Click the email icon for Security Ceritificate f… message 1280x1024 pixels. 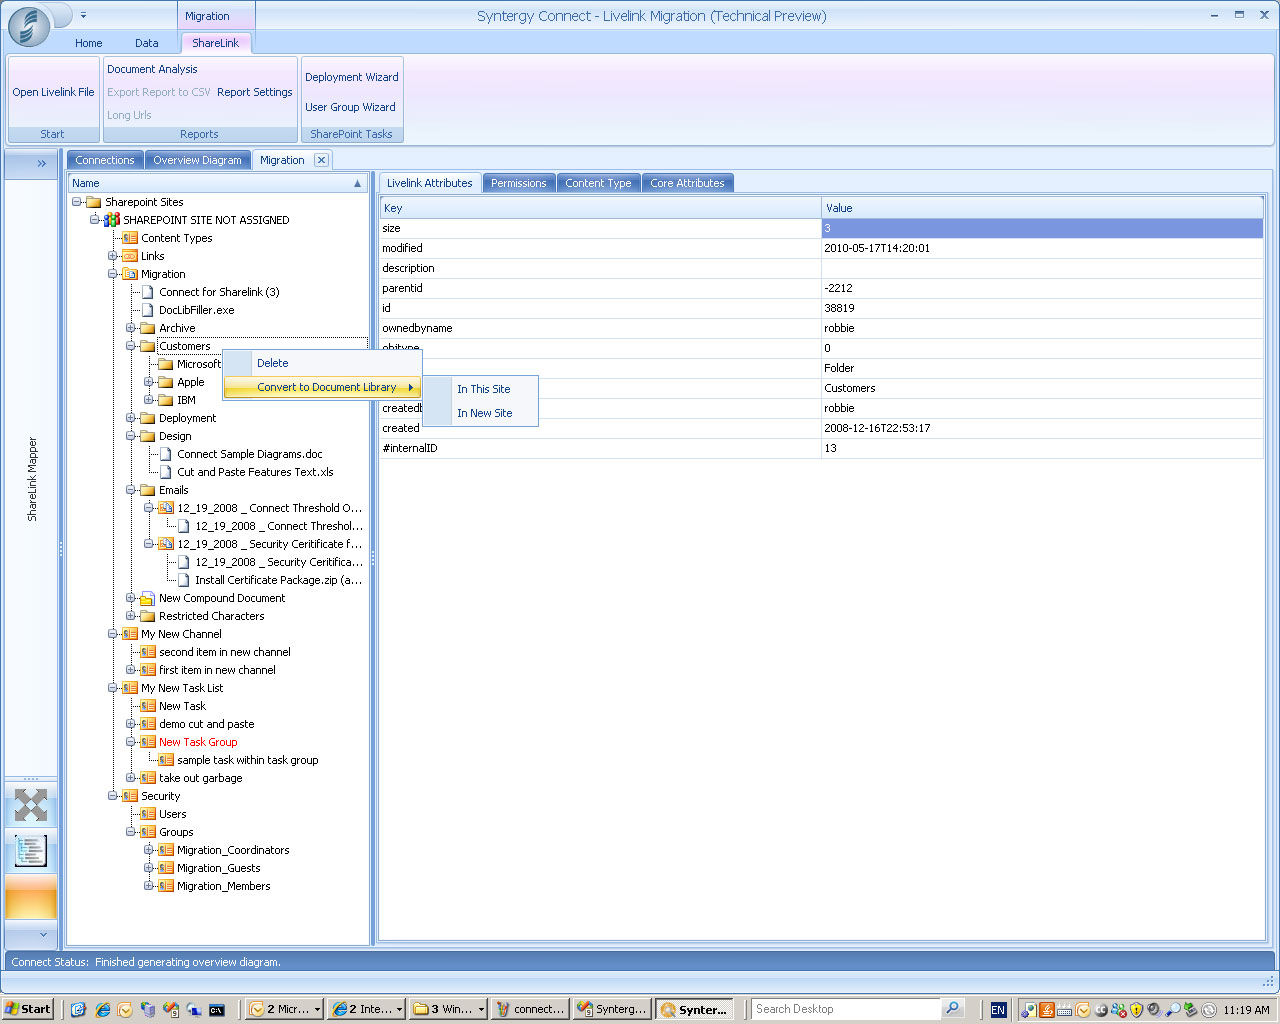point(166,544)
